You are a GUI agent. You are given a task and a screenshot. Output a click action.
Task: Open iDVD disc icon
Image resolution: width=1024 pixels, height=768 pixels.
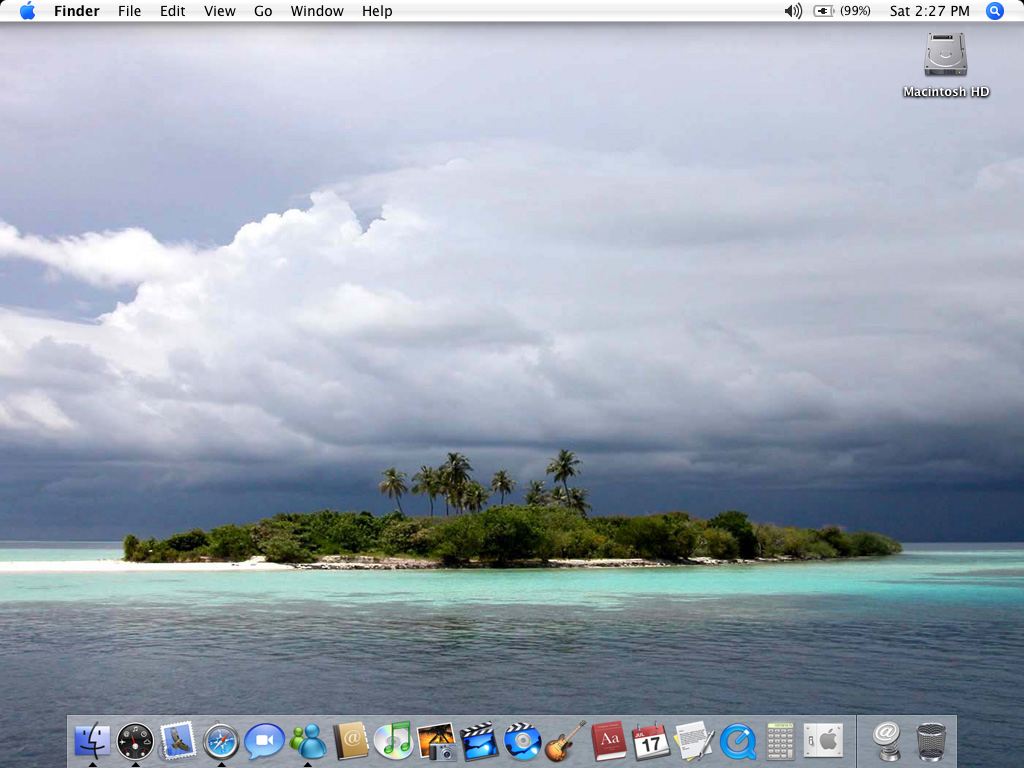pos(522,741)
